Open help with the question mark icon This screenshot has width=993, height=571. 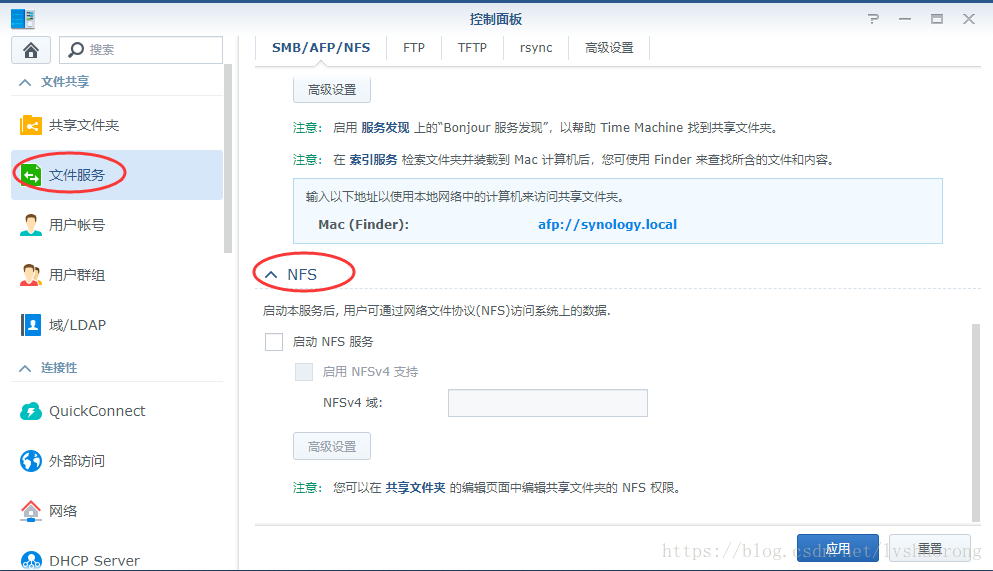point(873,19)
